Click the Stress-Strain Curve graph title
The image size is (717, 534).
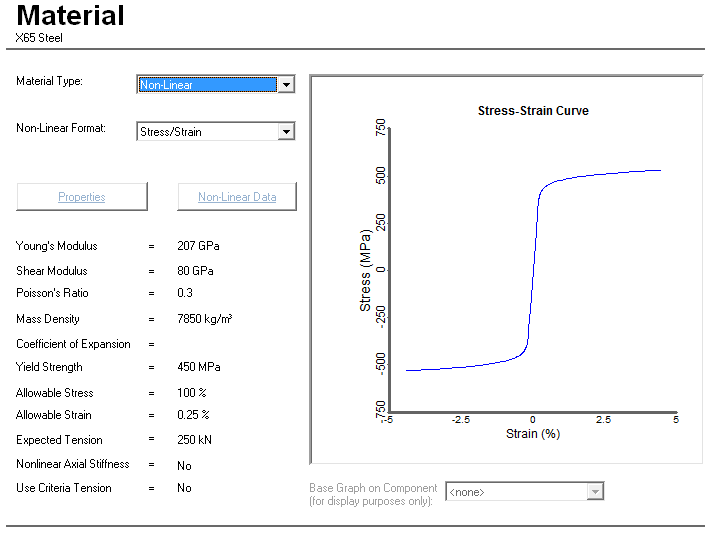coord(533,111)
